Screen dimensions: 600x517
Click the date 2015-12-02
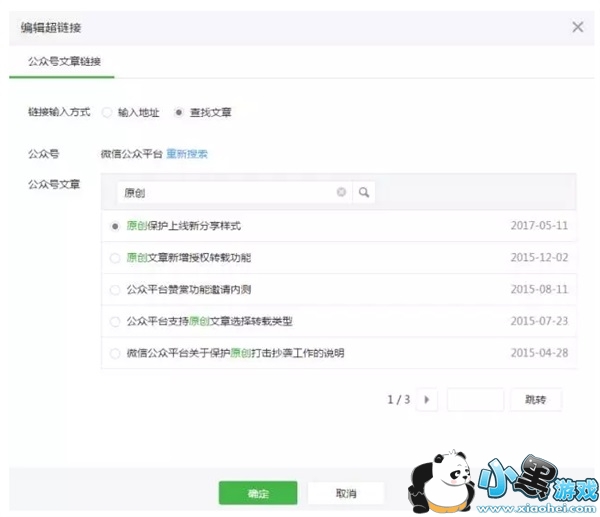pyautogui.click(x=539, y=257)
